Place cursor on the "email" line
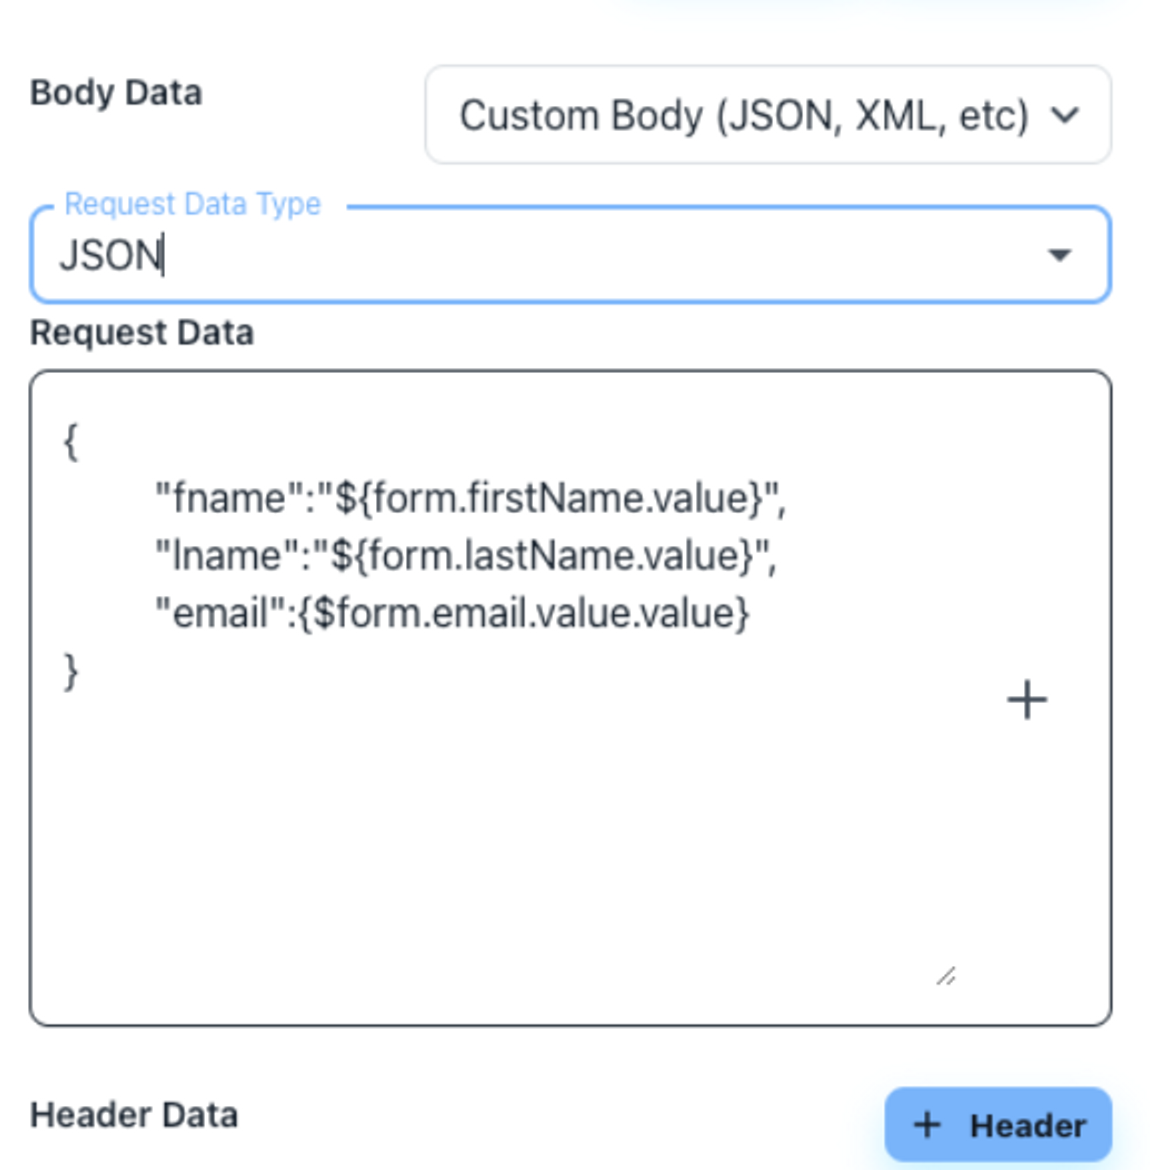 click(x=452, y=613)
